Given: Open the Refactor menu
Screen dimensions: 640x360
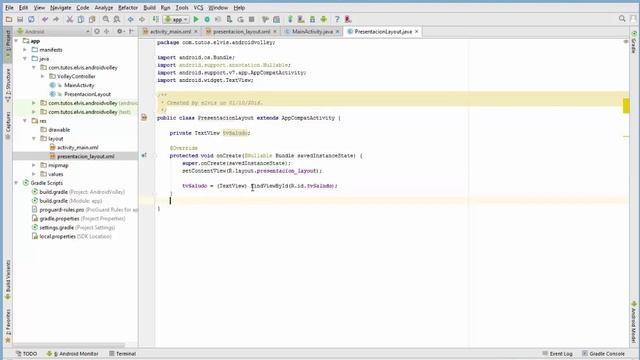Looking at the screenshot, I should (128, 8).
